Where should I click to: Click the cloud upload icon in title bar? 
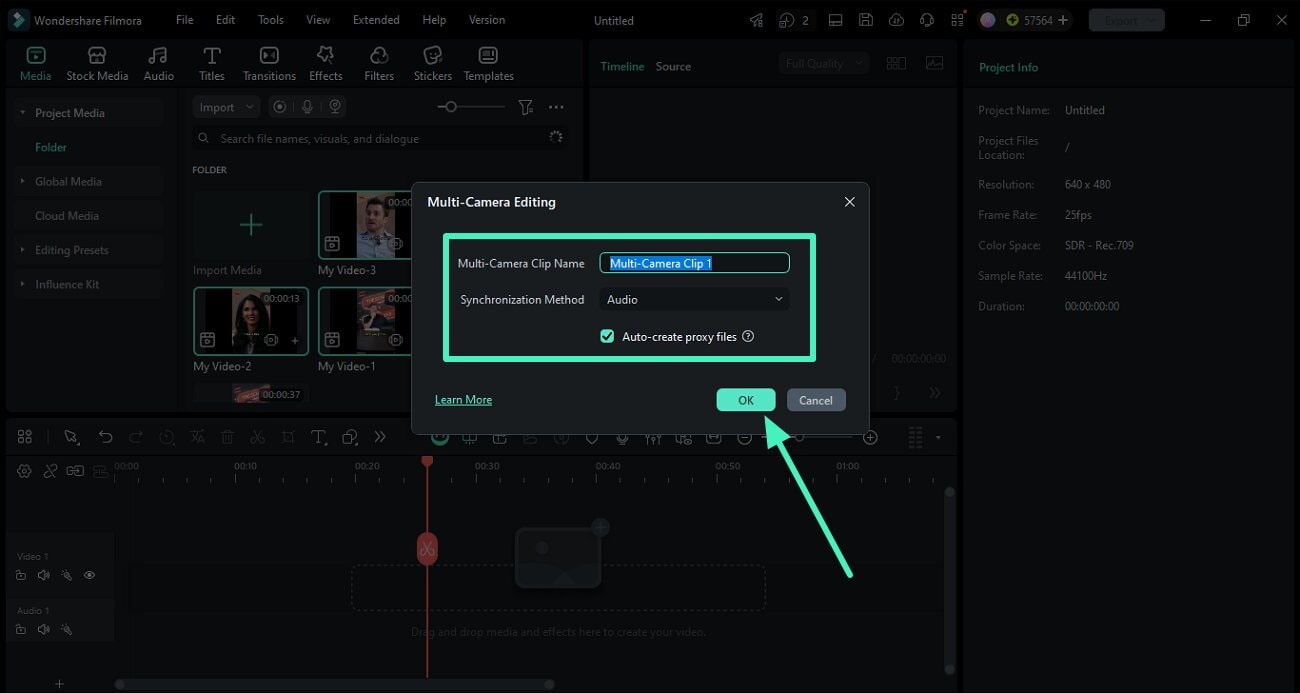[x=896, y=20]
